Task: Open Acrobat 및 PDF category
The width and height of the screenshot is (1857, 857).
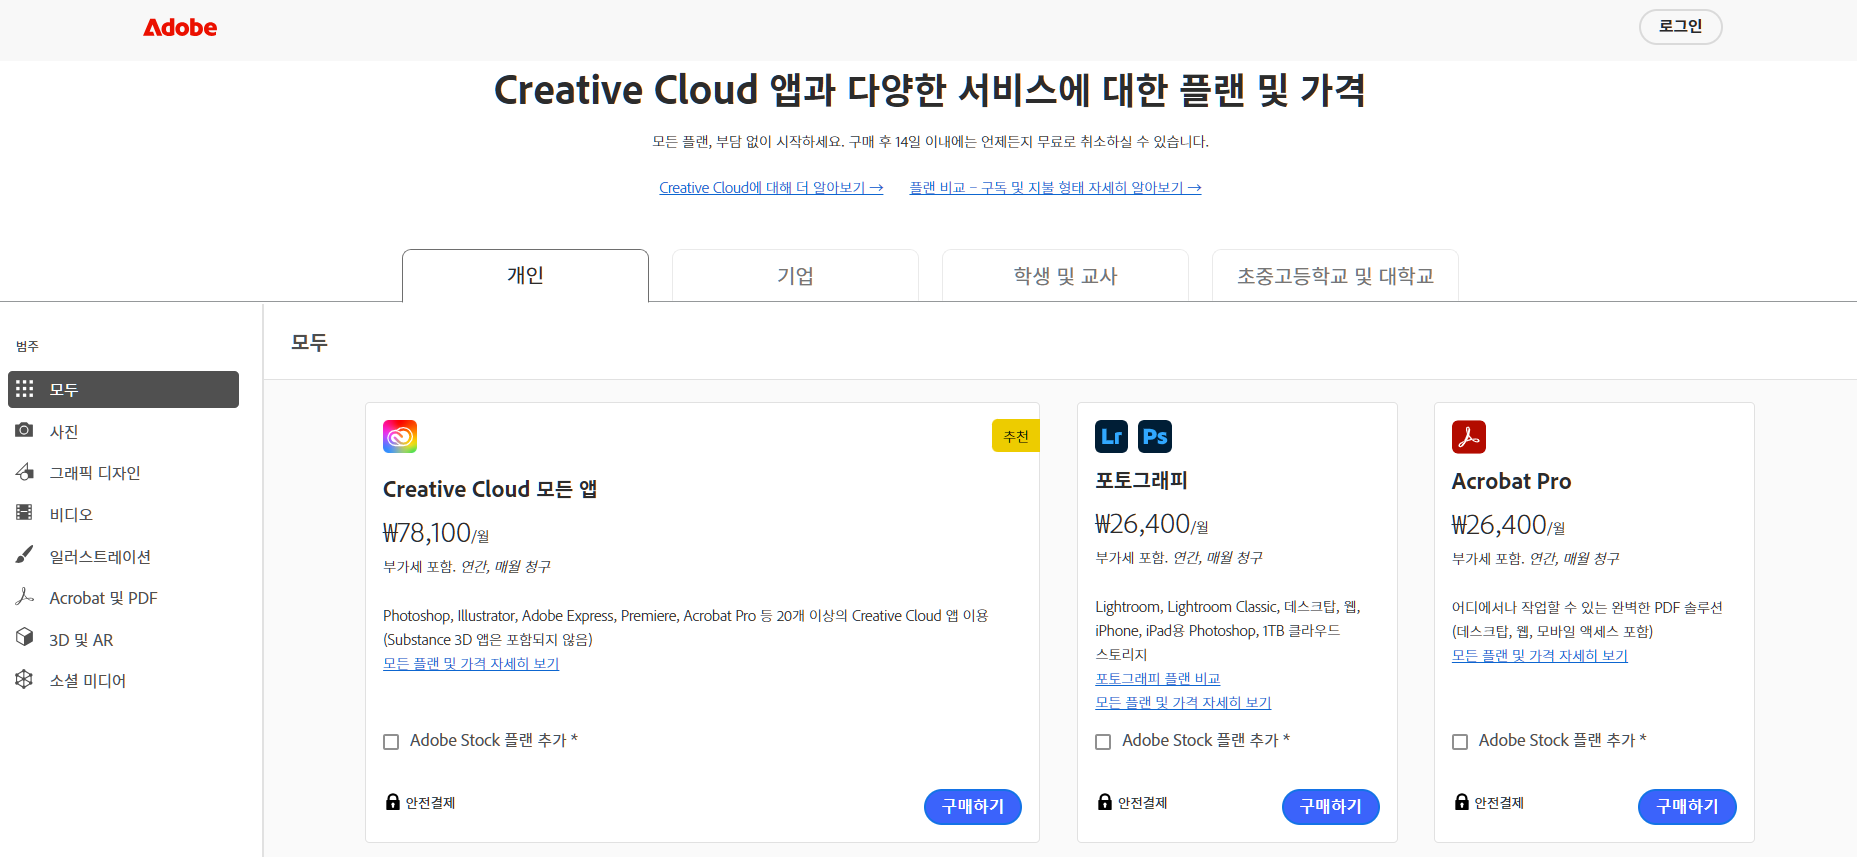Action: click(x=123, y=597)
